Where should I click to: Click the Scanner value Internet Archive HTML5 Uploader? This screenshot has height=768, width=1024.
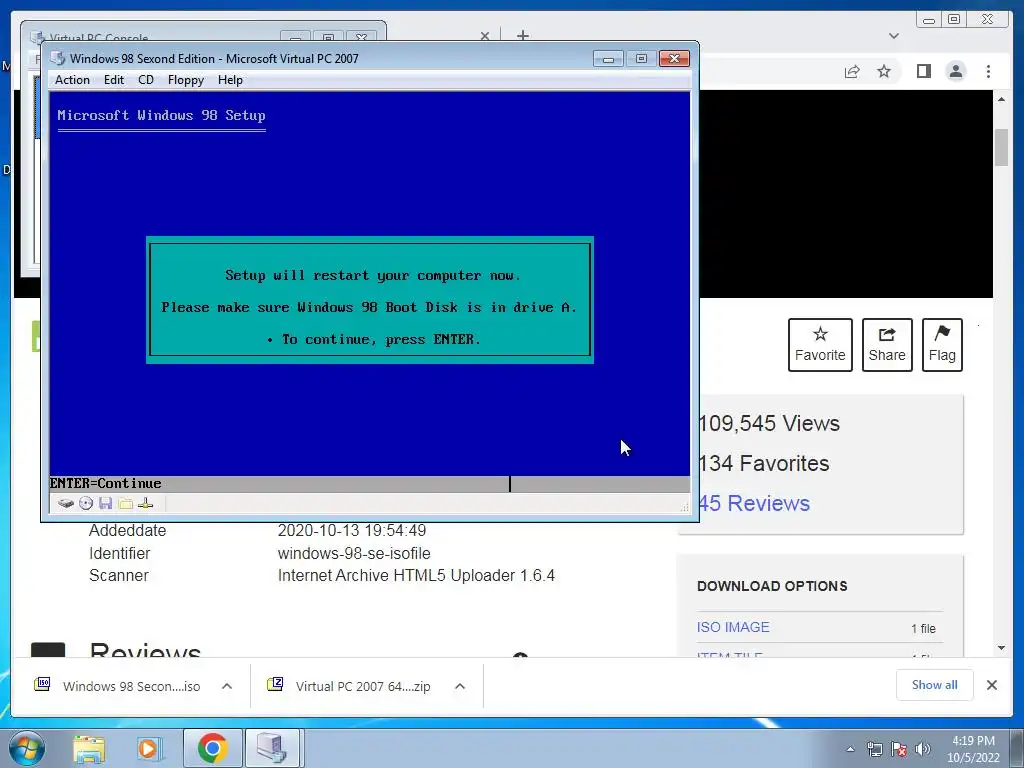point(416,575)
